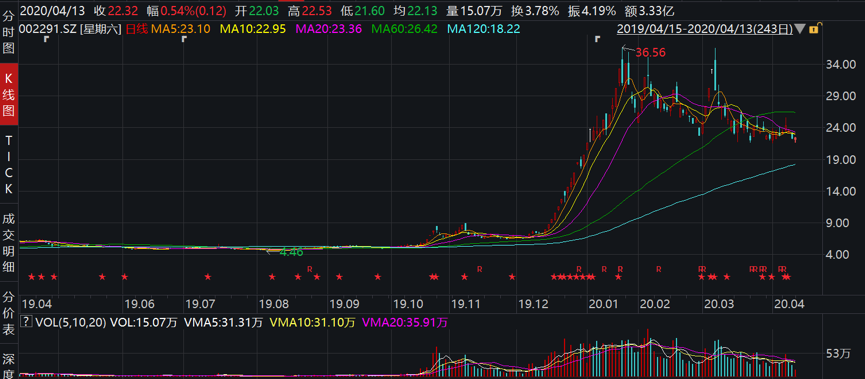Click the VOL(5,10,20) indicator name

pyautogui.click(x=70, y=322)
